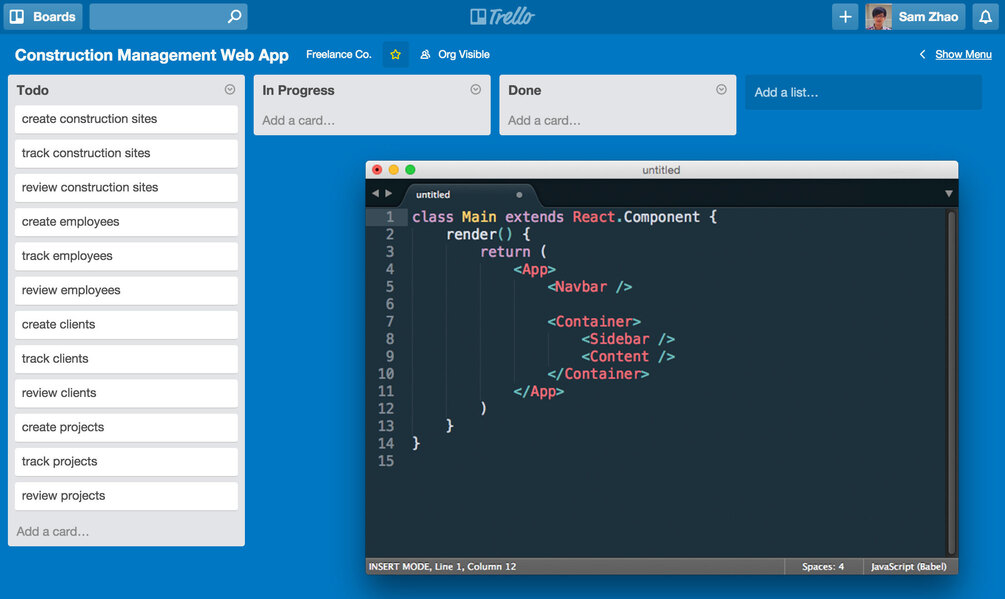Open card review construction sites

126,188
